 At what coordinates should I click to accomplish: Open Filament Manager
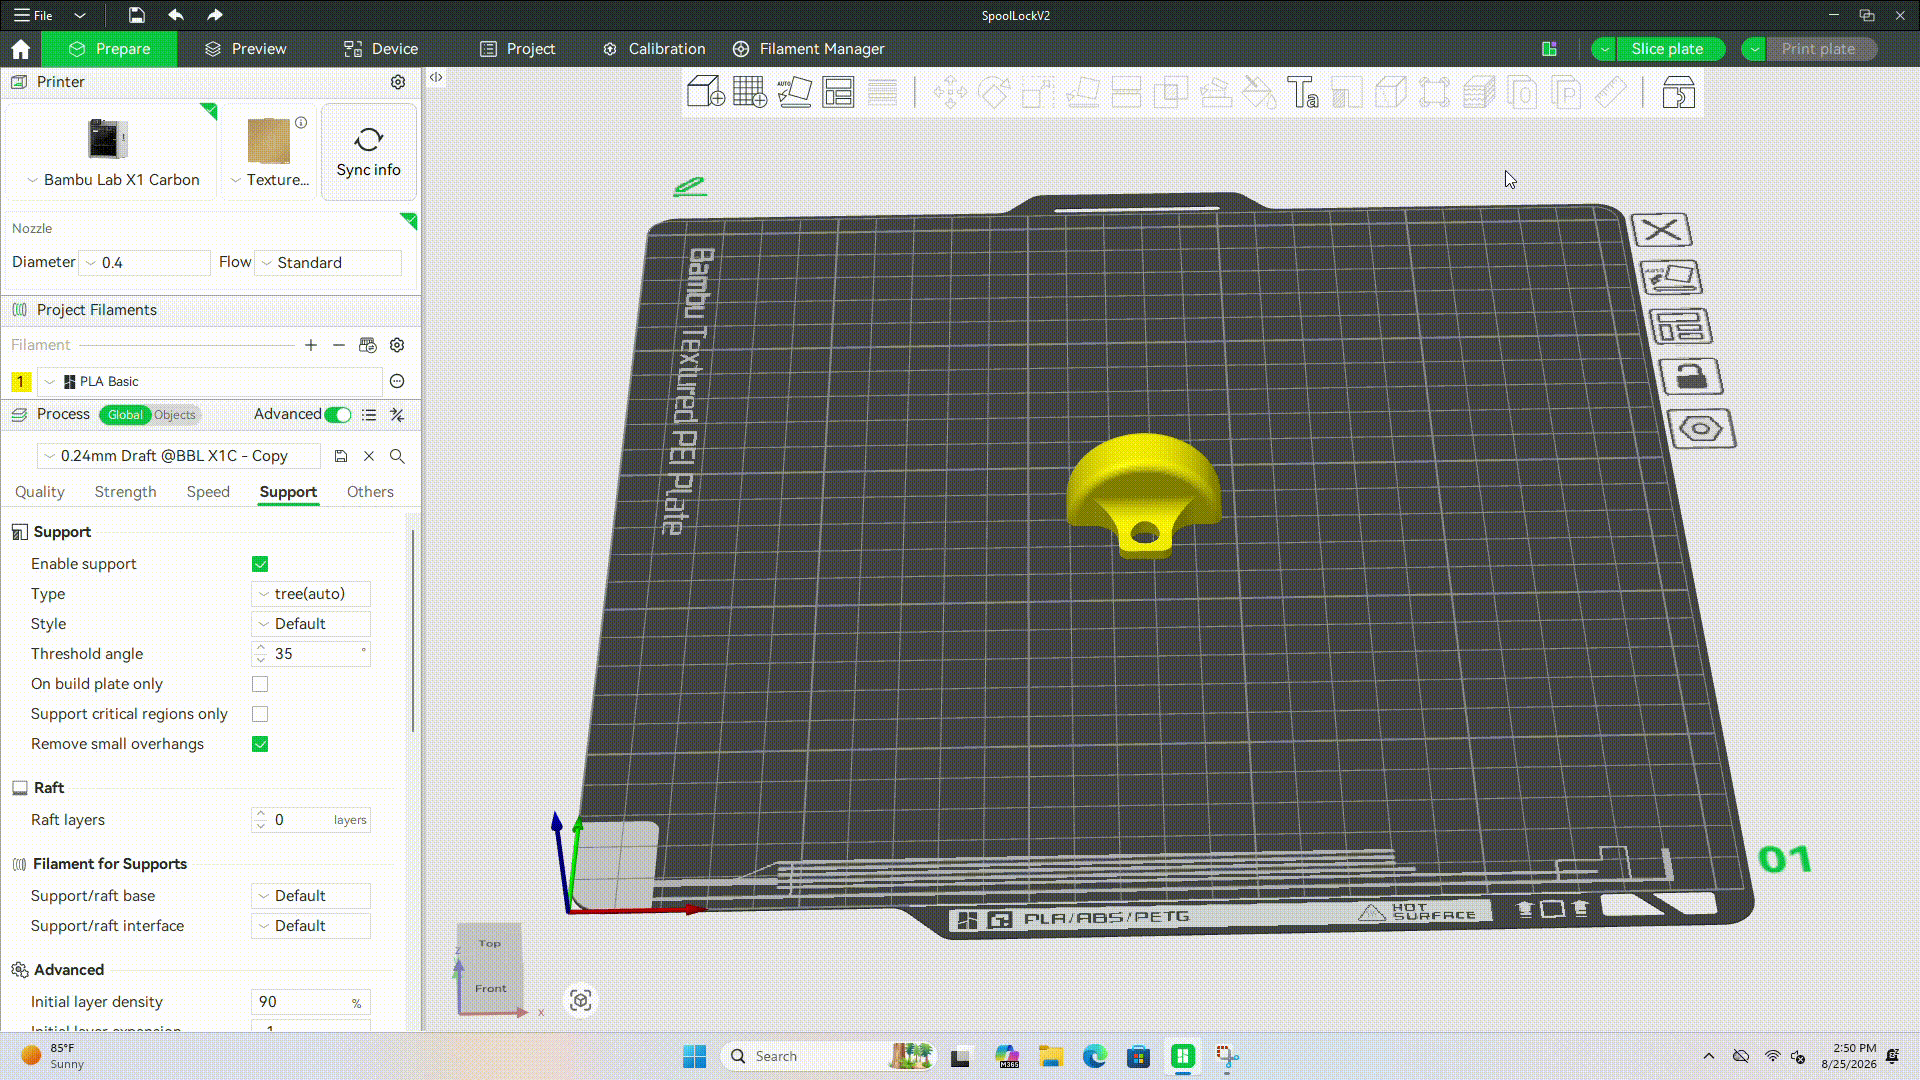coord(808,49)
